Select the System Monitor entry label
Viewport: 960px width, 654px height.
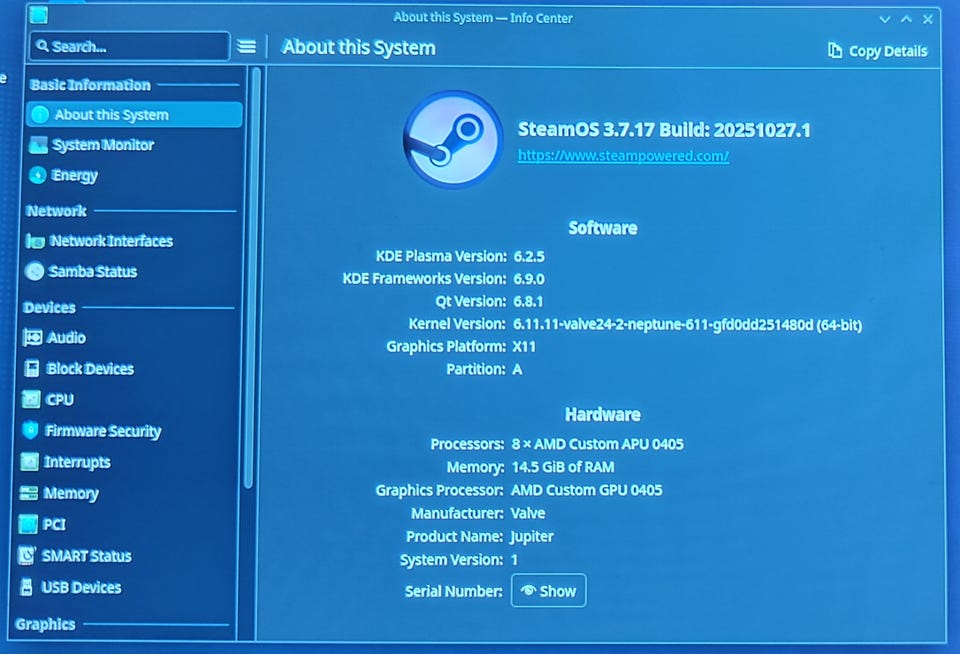pyautogui.click(x=103, y=145)
